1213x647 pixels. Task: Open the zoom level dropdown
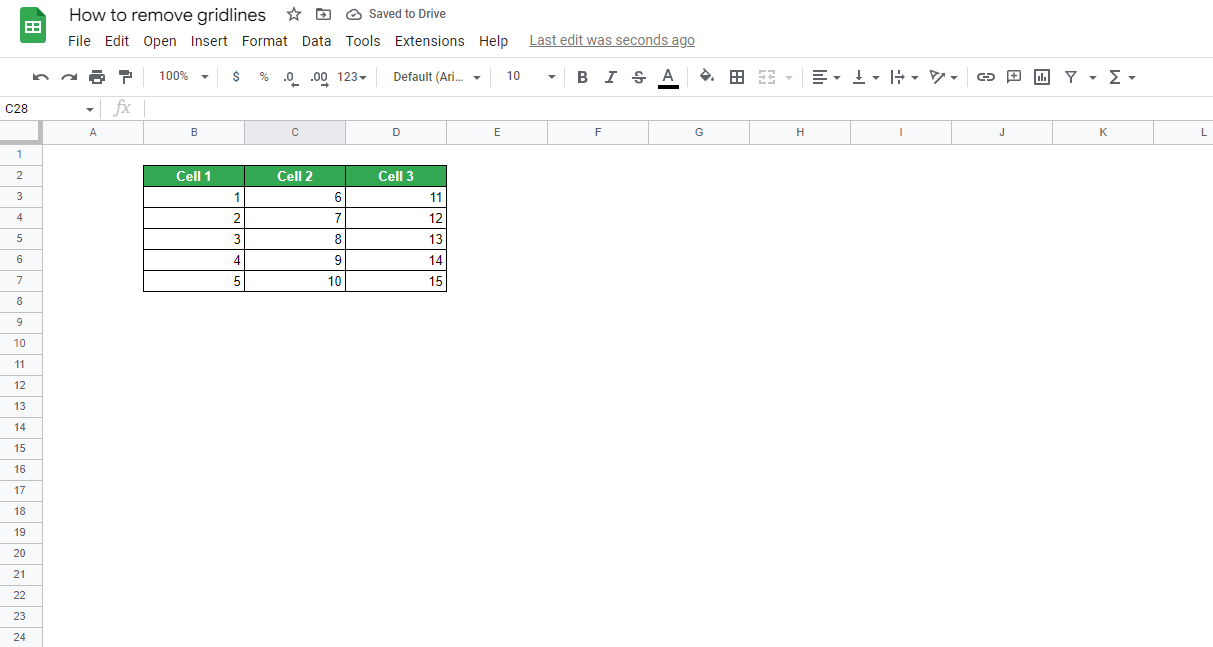pyautogui.click(x=182, y=76)
